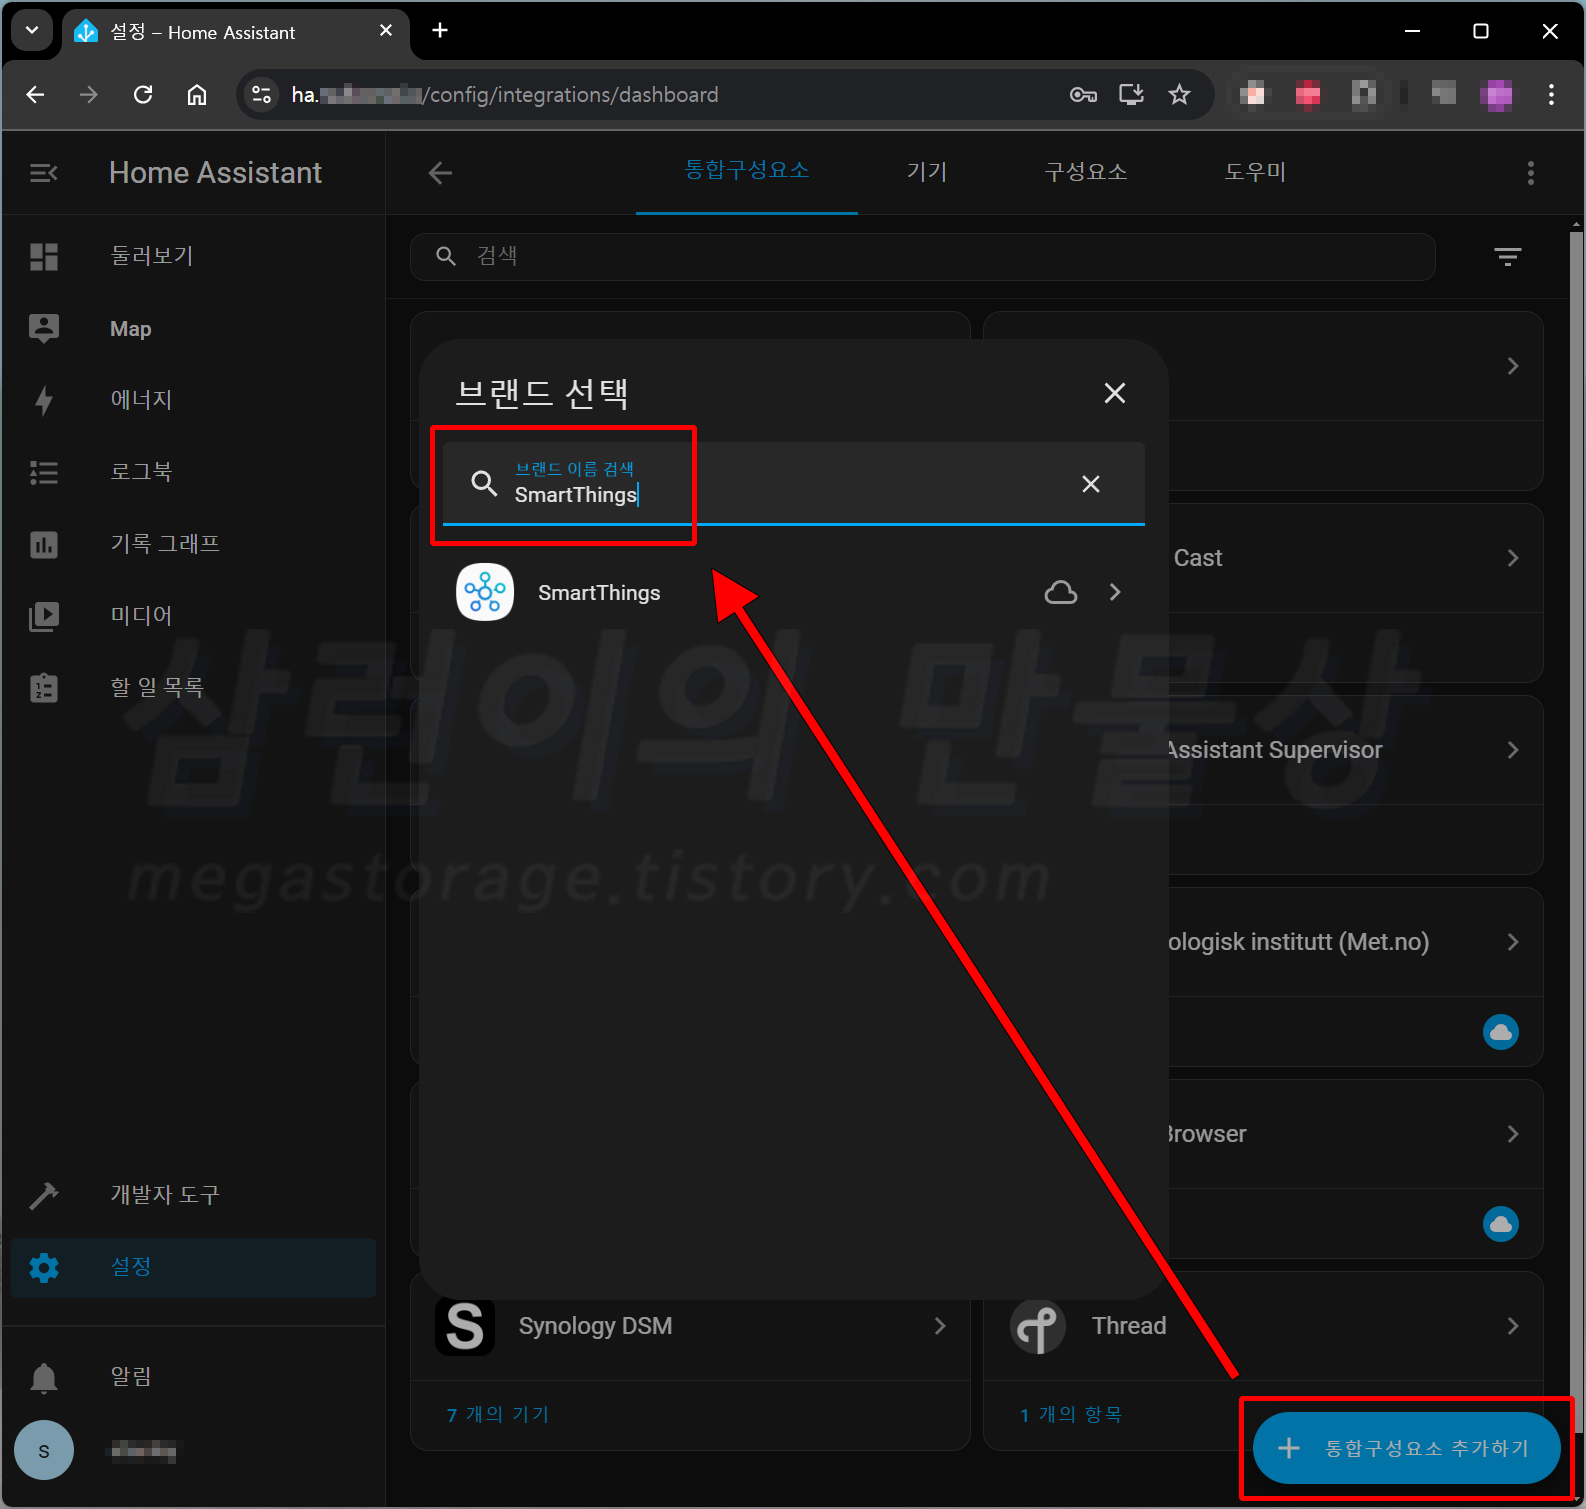Open 알림 notifications bell

44,1378
